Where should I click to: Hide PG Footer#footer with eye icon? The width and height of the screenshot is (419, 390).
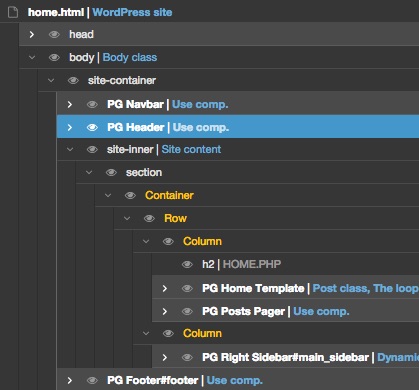(x=92, y=380)
